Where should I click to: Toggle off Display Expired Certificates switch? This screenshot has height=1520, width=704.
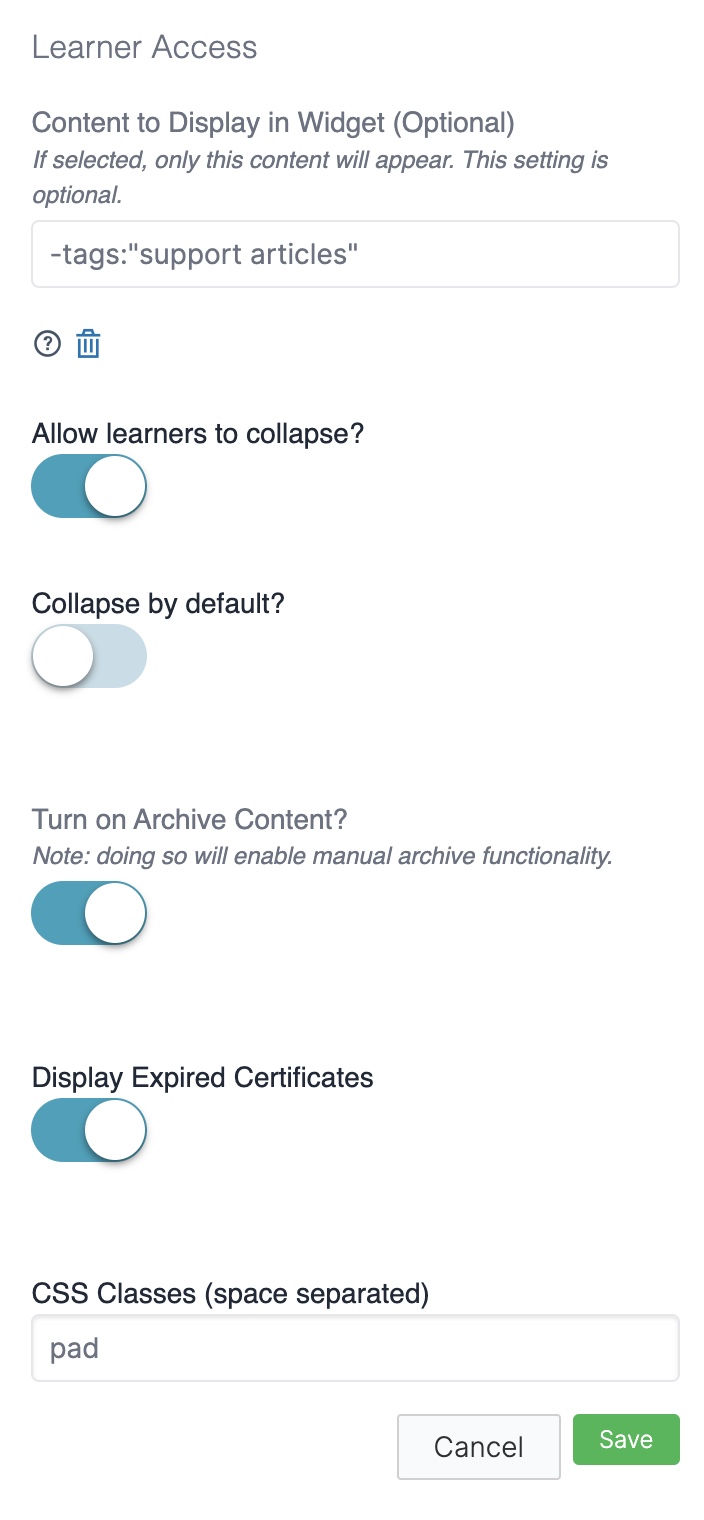point(89,1131)
